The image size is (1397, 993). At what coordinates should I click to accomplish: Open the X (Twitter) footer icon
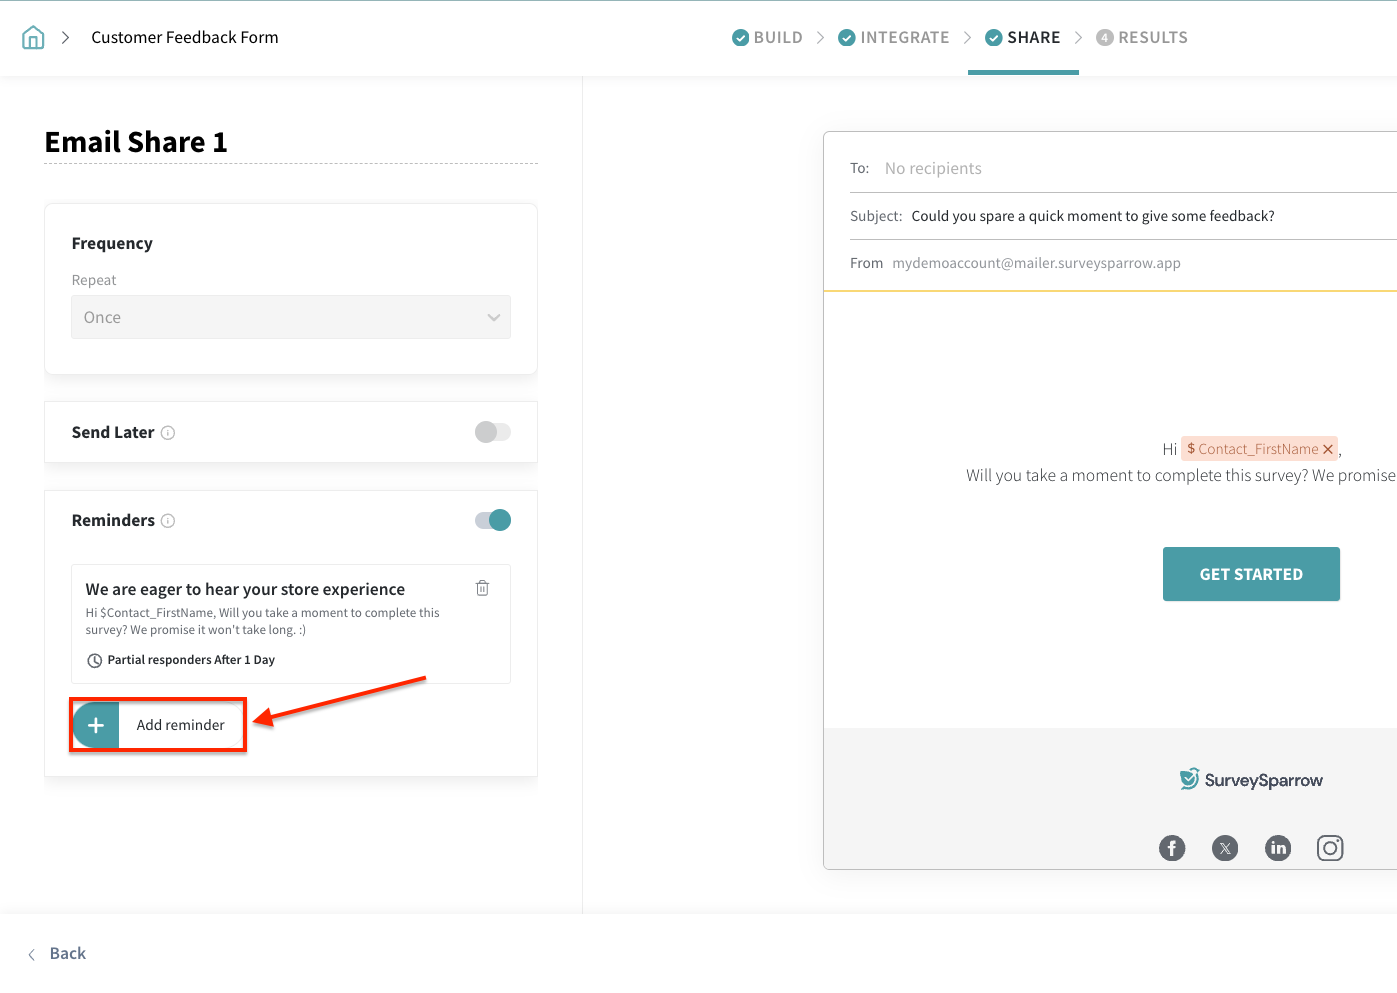tap(1225, 848)
